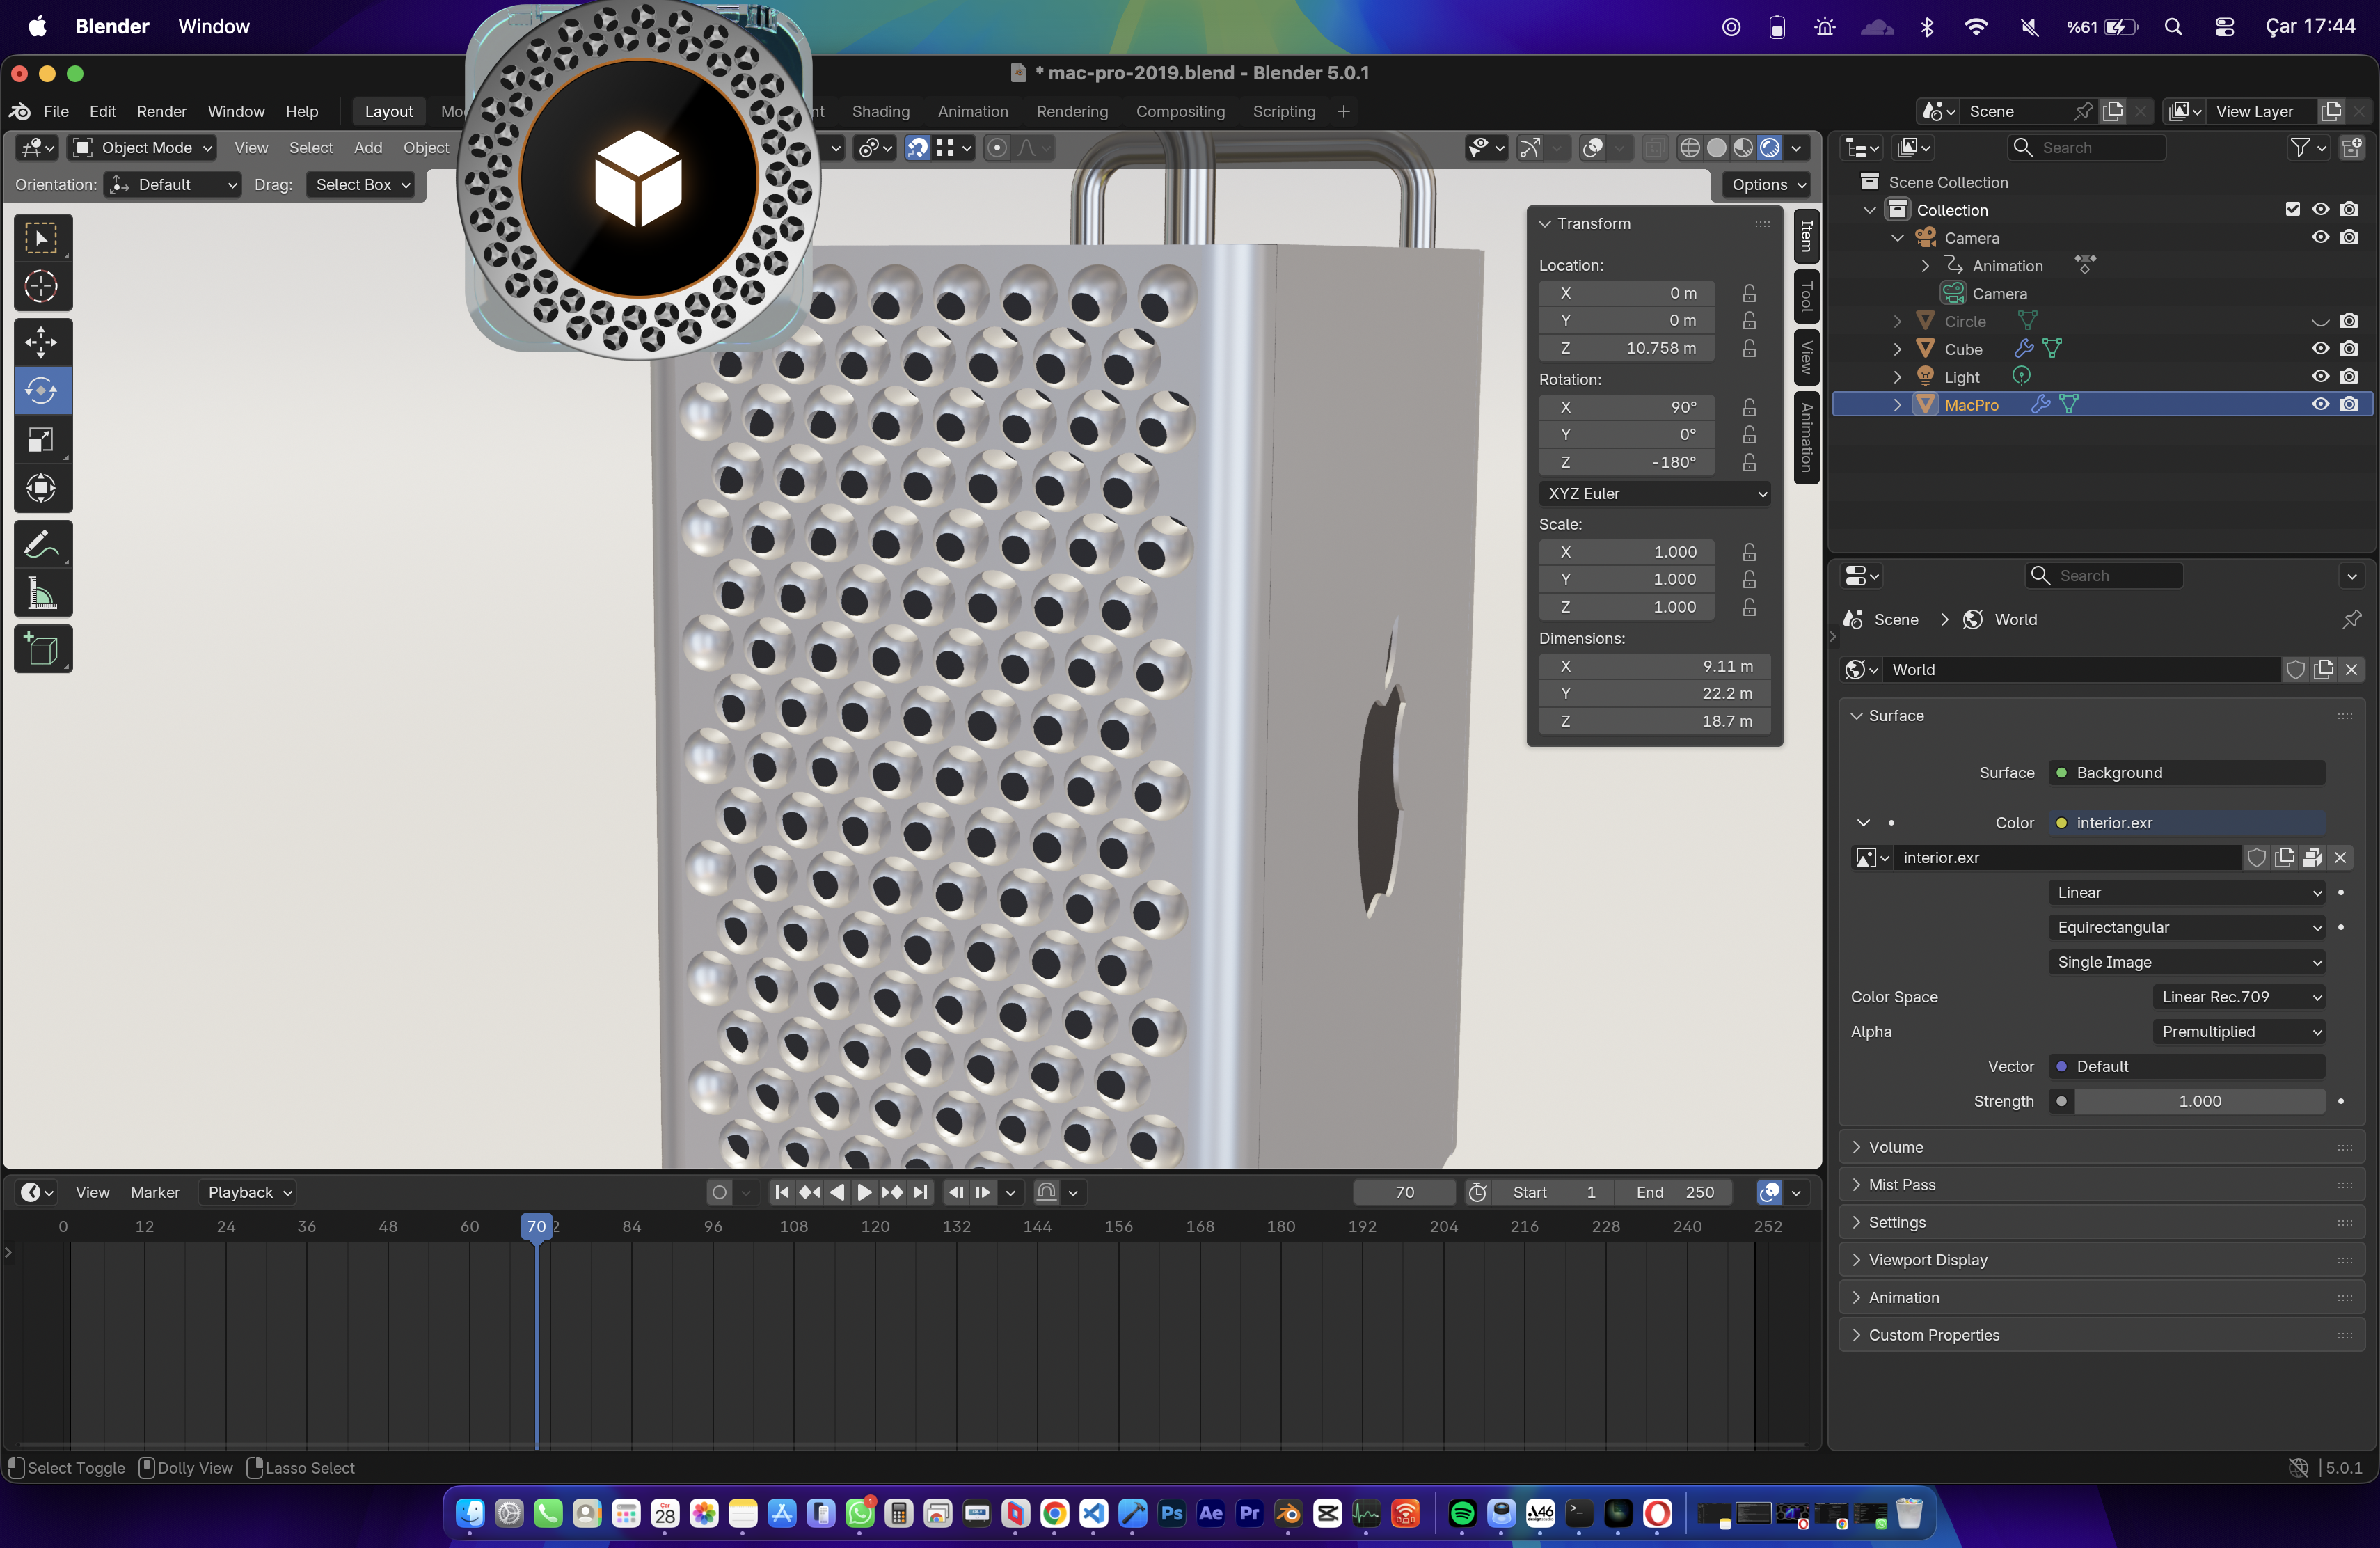Image resolution: width=2380 pixels, height=1548 pixels.
Task: Select the Move tool in the toolbar
Action: tap(42, 342)
